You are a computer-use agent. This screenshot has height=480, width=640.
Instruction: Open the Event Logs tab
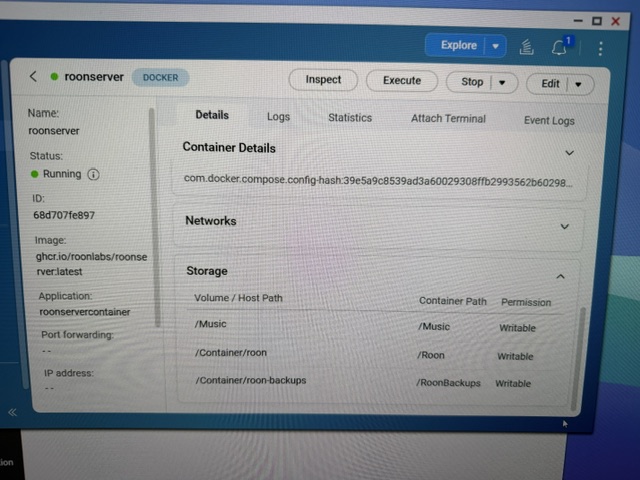coord(549,121)
